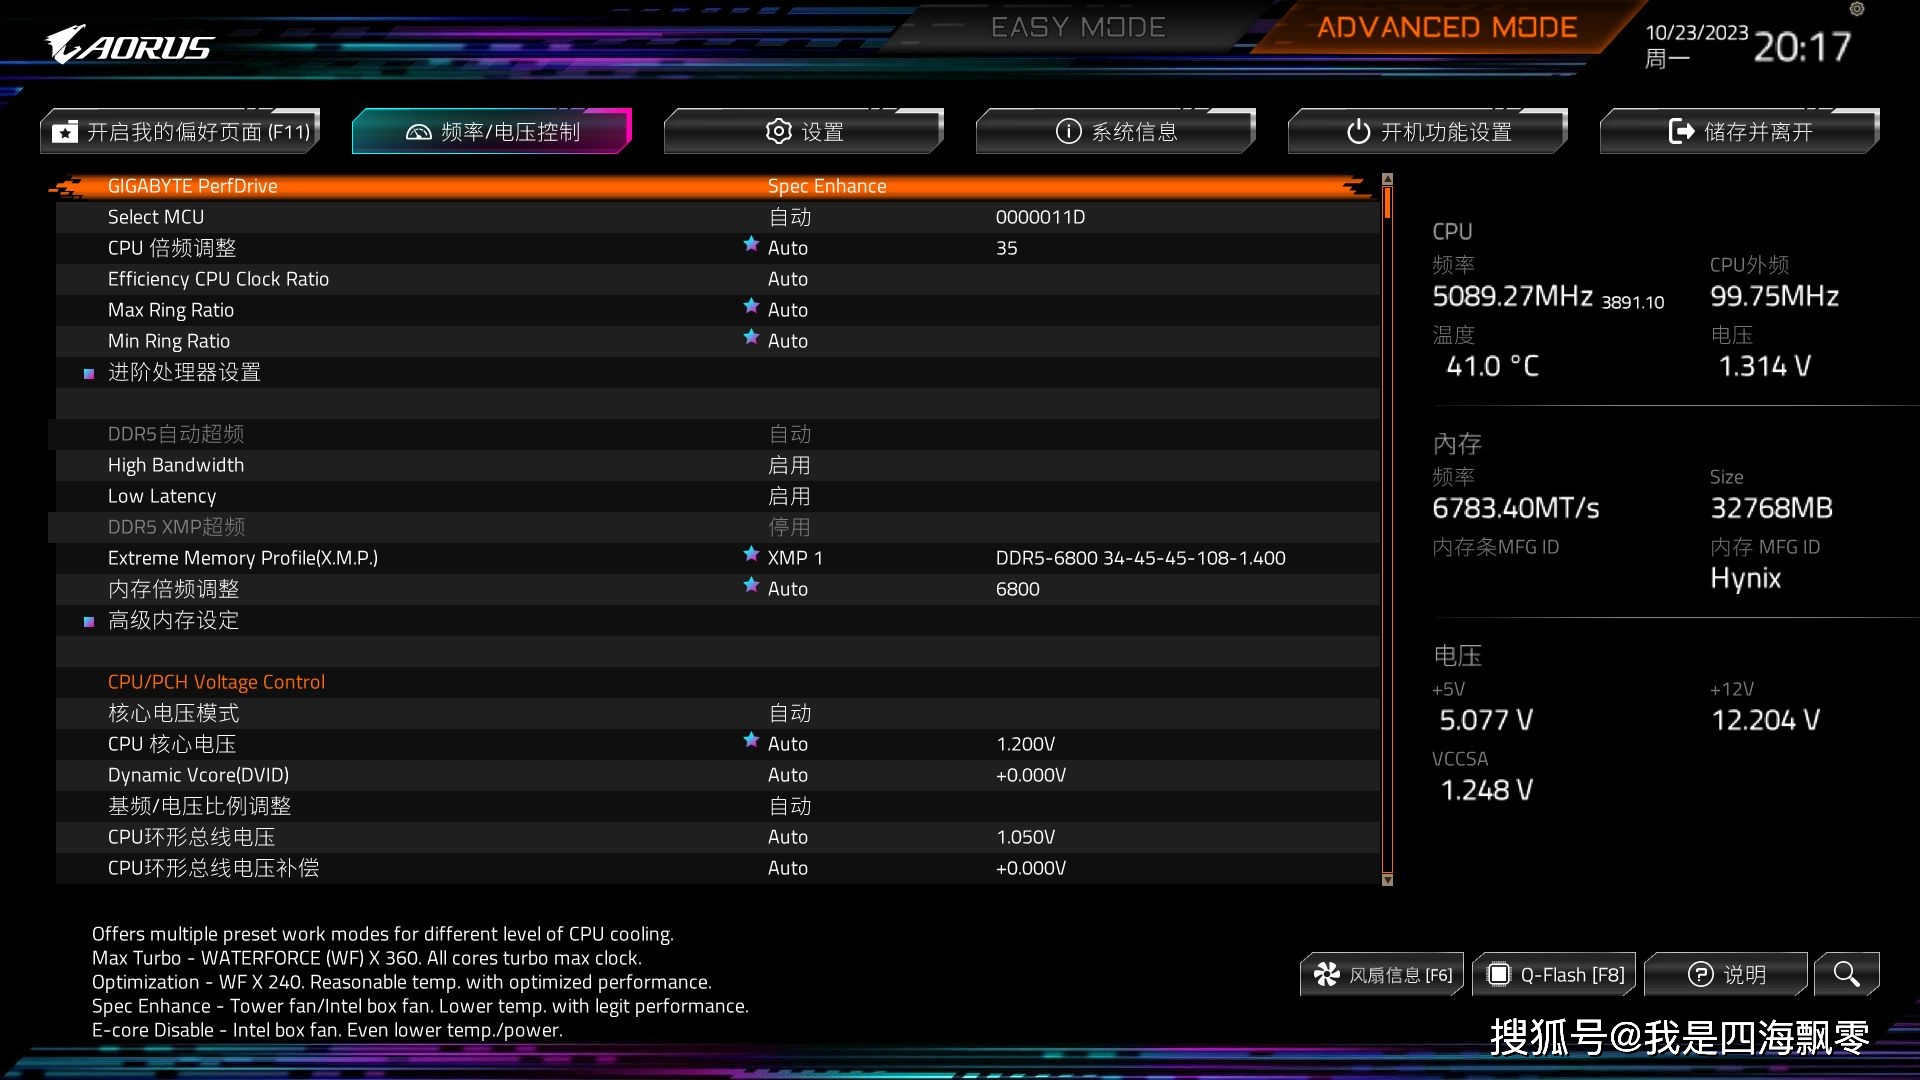
Task: Toggle Low Latency enabled setting
Action: 786,495
